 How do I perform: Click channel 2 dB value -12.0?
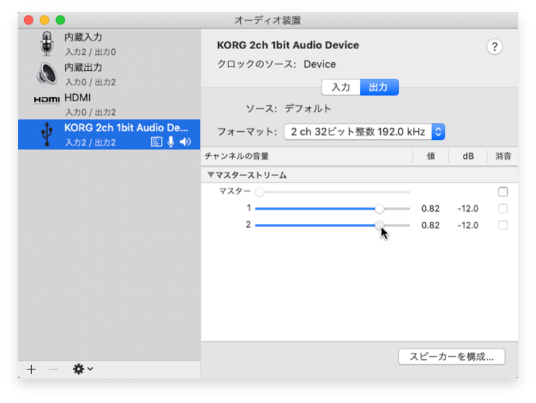tap(468, 225)
